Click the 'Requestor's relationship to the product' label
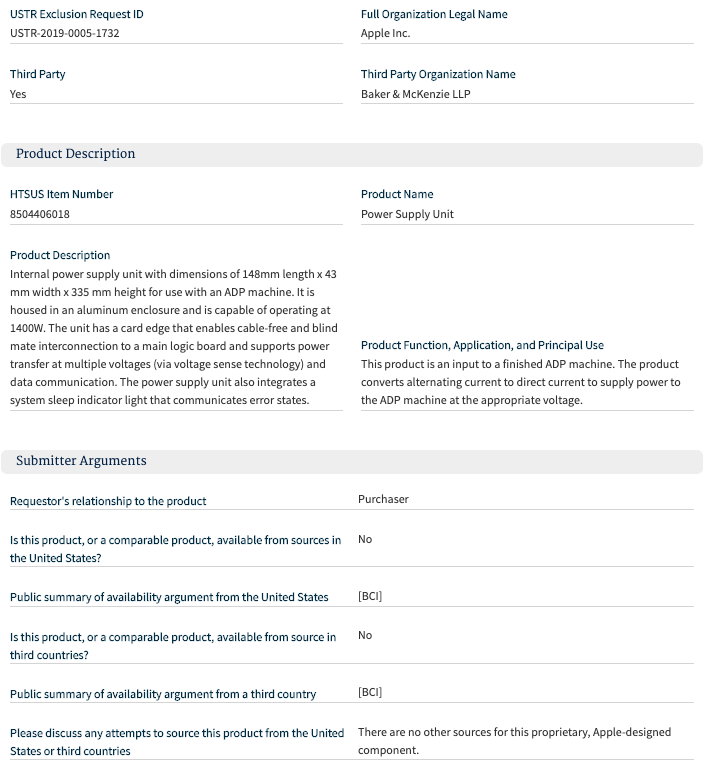This screenshot has width=712, height=767. tap(108, 500)
